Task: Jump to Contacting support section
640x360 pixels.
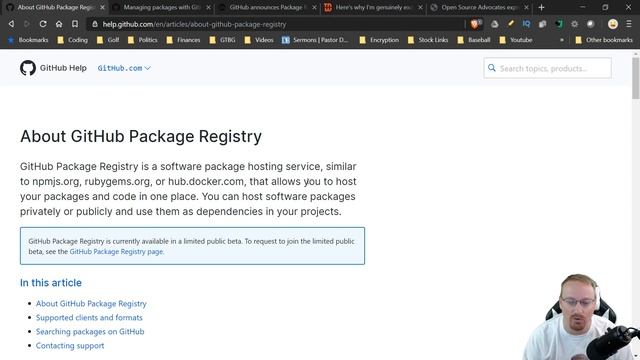Action: point(70,346)
